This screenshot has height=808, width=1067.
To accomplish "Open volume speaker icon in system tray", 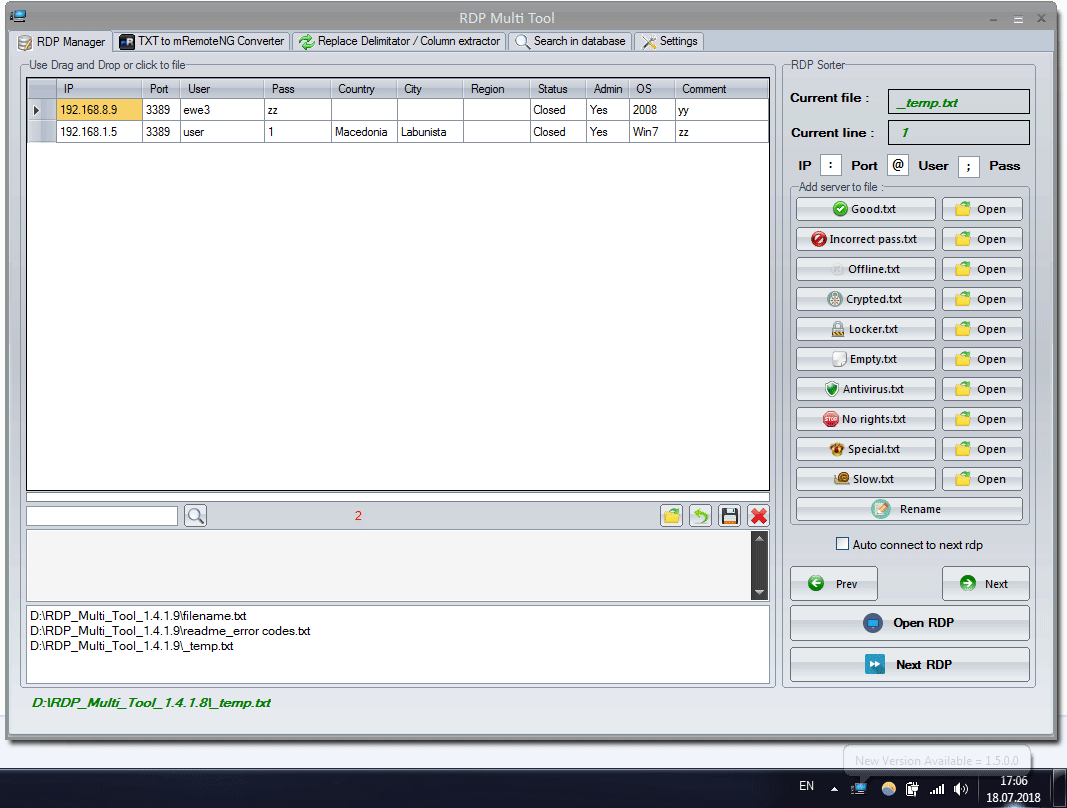I will pos(960,789).
